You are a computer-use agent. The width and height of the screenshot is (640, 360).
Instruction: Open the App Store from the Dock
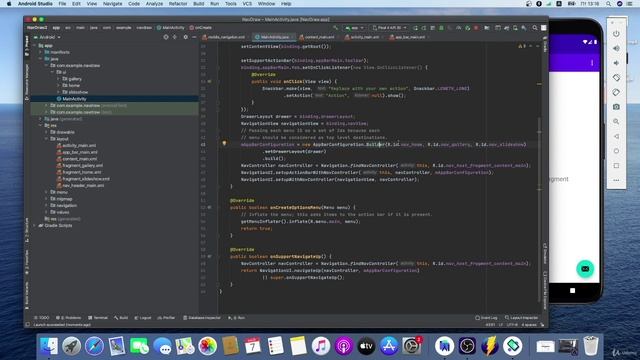pyautogui.click(x=389, y=346)
